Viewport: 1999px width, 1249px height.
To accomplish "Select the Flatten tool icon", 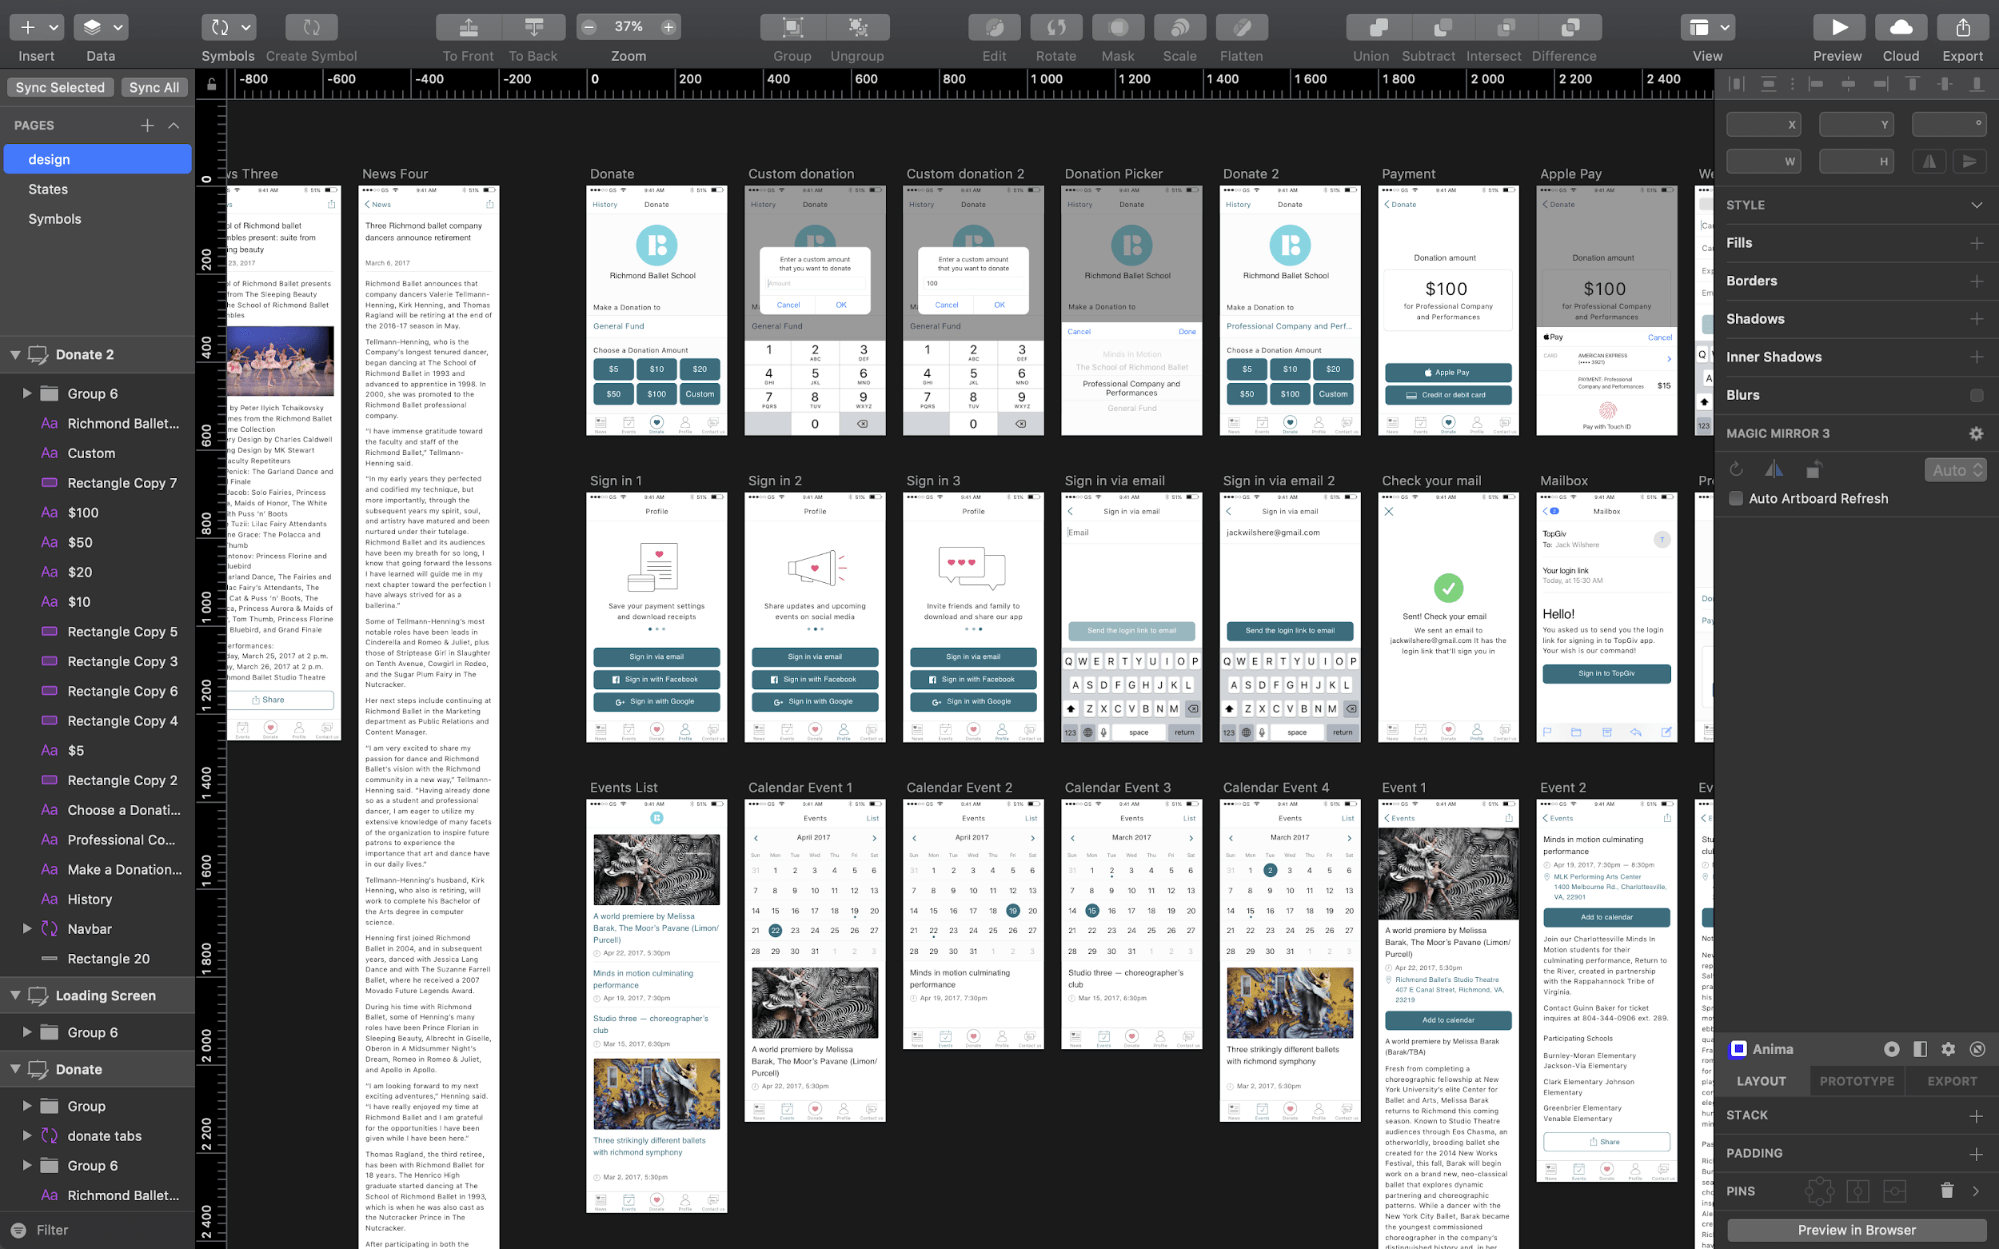I will pyautogui.click(x=1243, y=27).
